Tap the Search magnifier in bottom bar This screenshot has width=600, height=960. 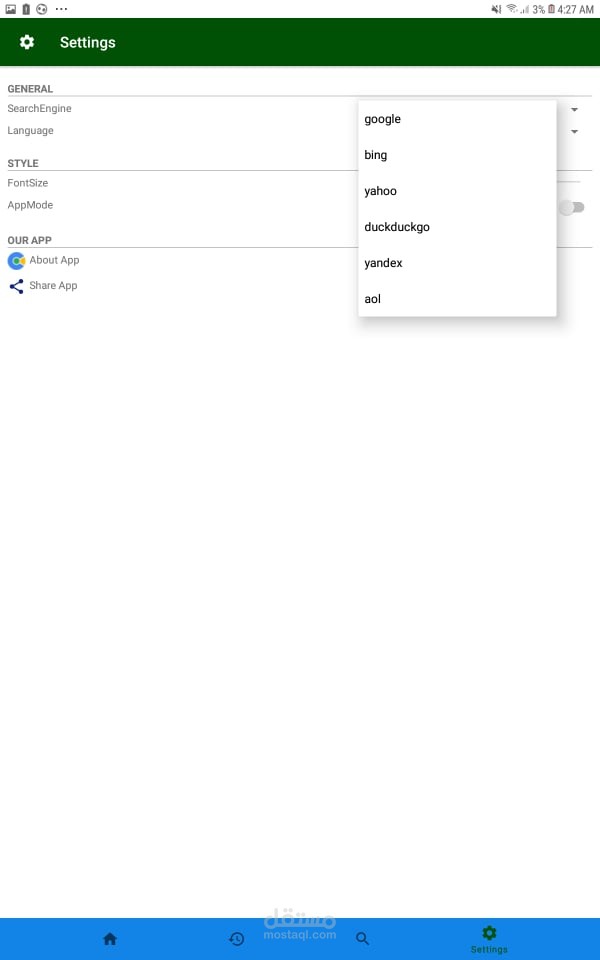tap(362, 939)
